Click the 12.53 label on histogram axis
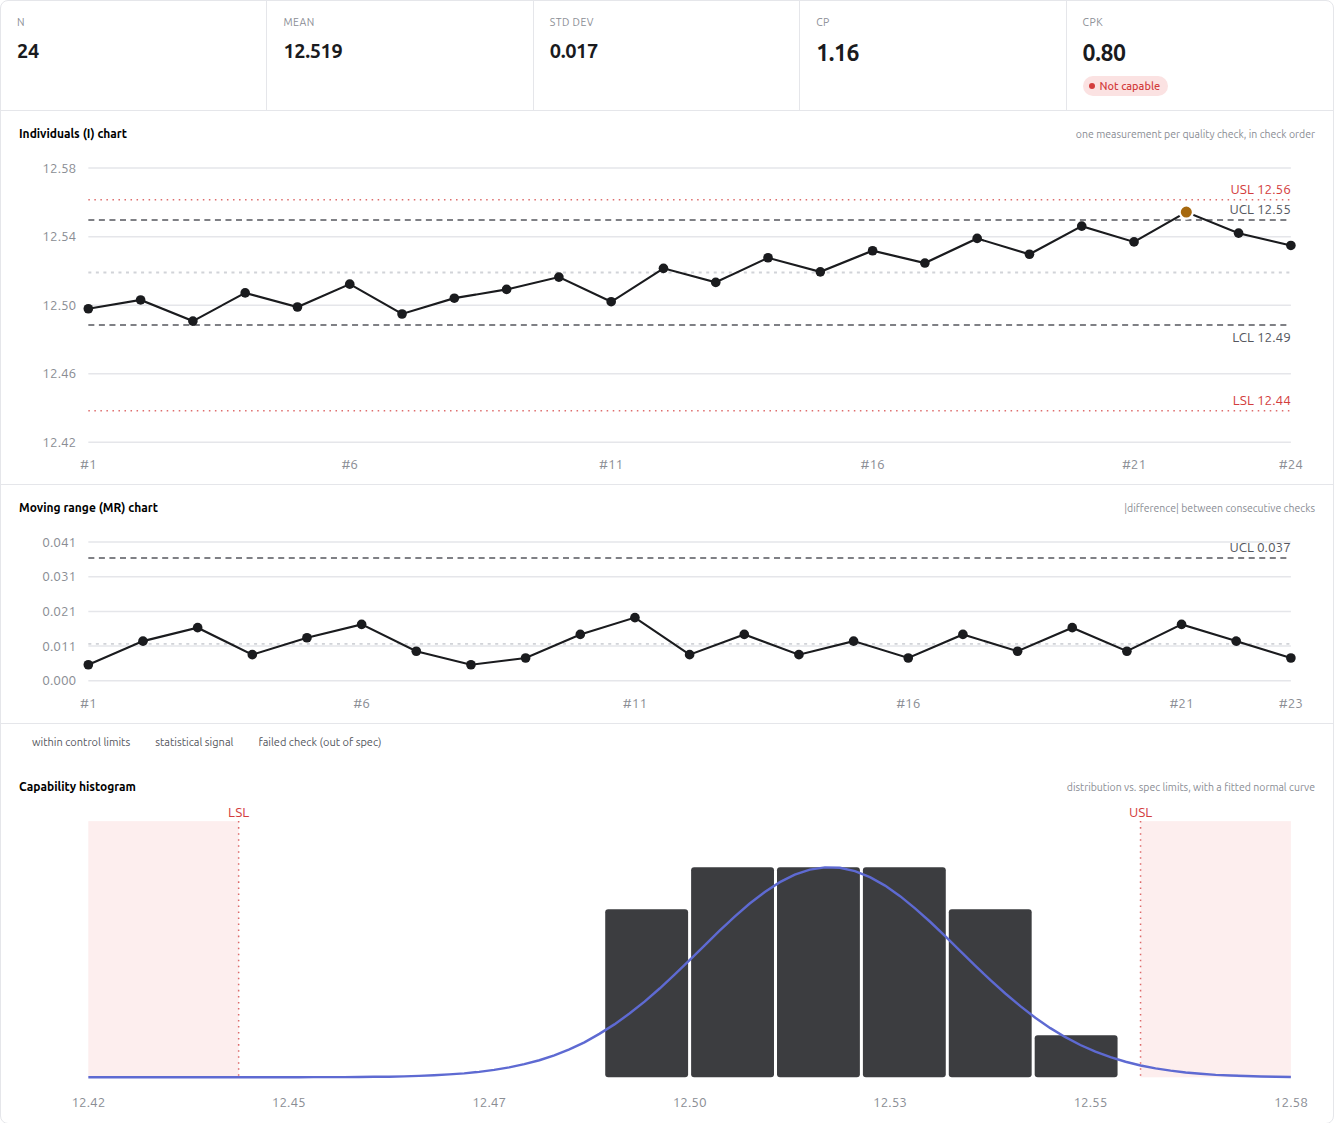Viewport: 1334px width, 1123px height. [x=890, y=1103]
